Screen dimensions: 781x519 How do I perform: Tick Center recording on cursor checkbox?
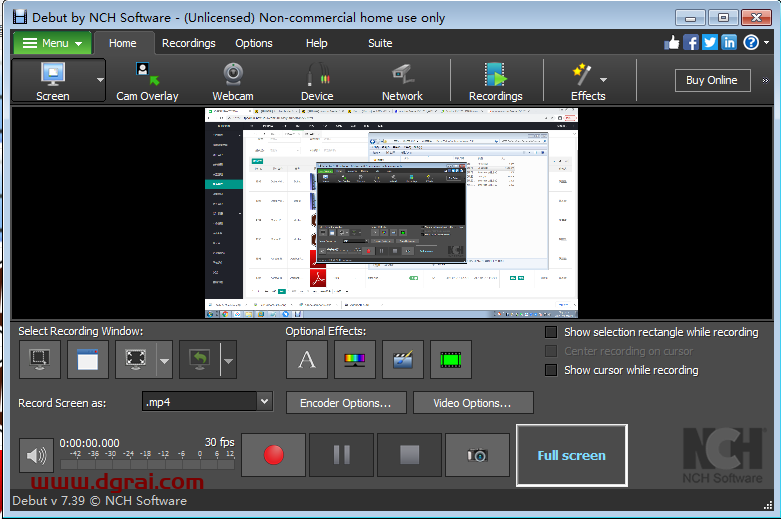coord(551,351)
